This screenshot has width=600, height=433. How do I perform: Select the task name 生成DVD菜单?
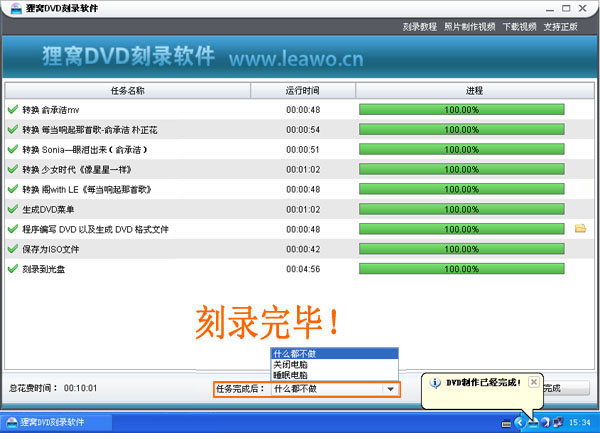click(48, 209)
